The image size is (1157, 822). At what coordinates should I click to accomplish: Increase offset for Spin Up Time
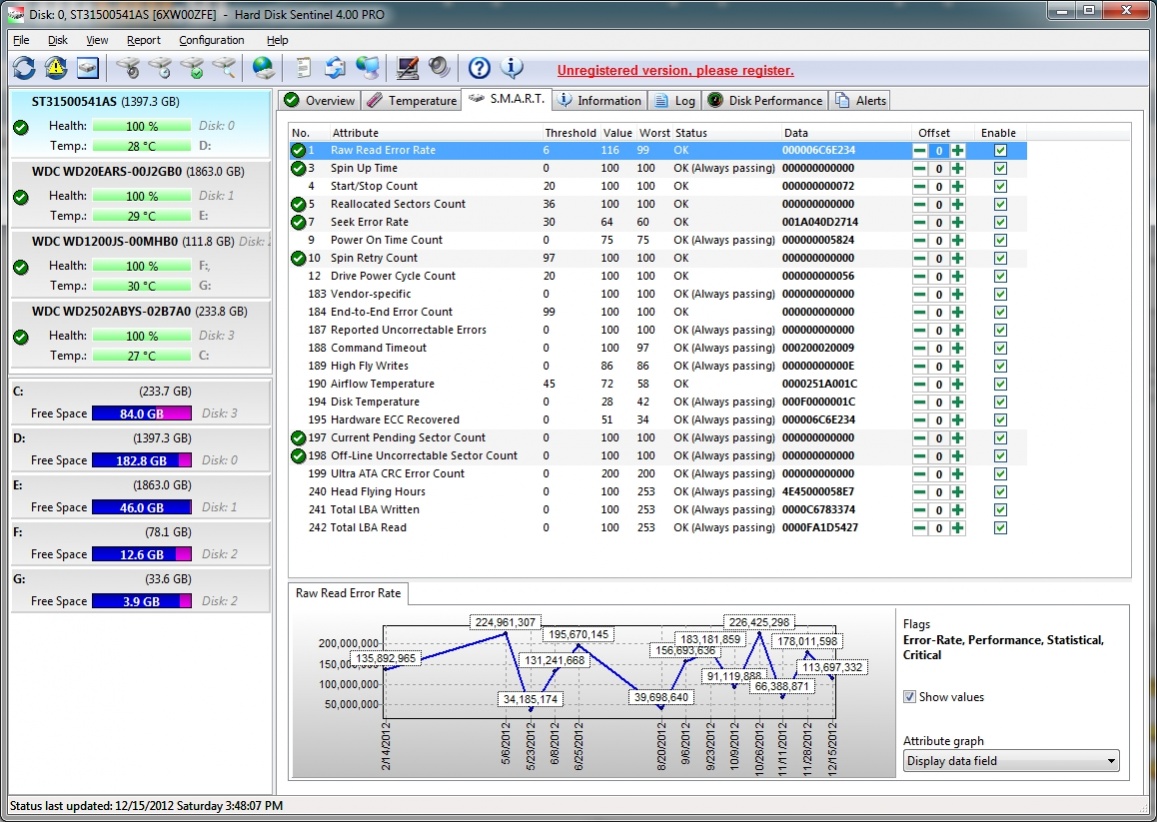[x=958, y=168]
